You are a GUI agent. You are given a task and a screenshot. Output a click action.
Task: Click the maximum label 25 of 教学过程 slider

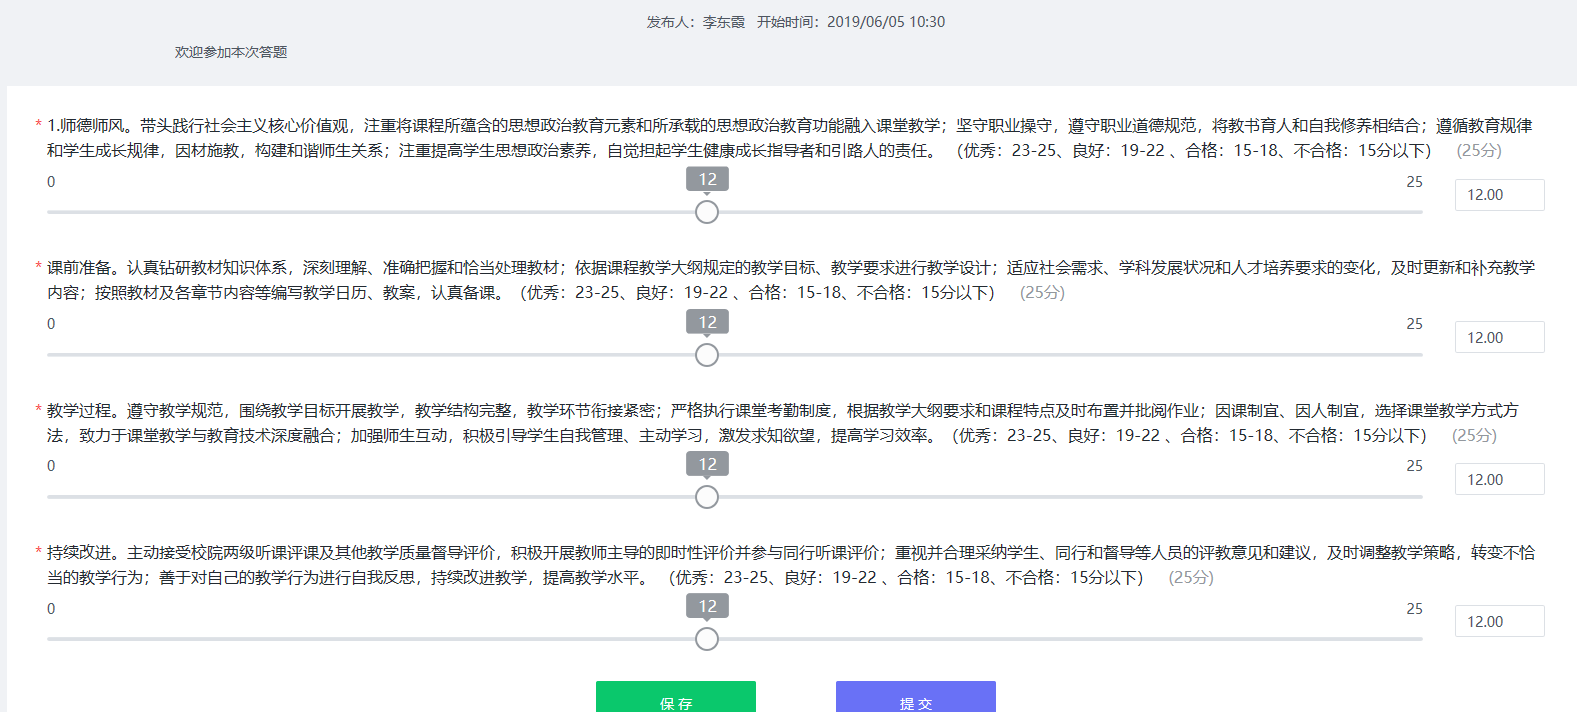tap(1414, 466)
